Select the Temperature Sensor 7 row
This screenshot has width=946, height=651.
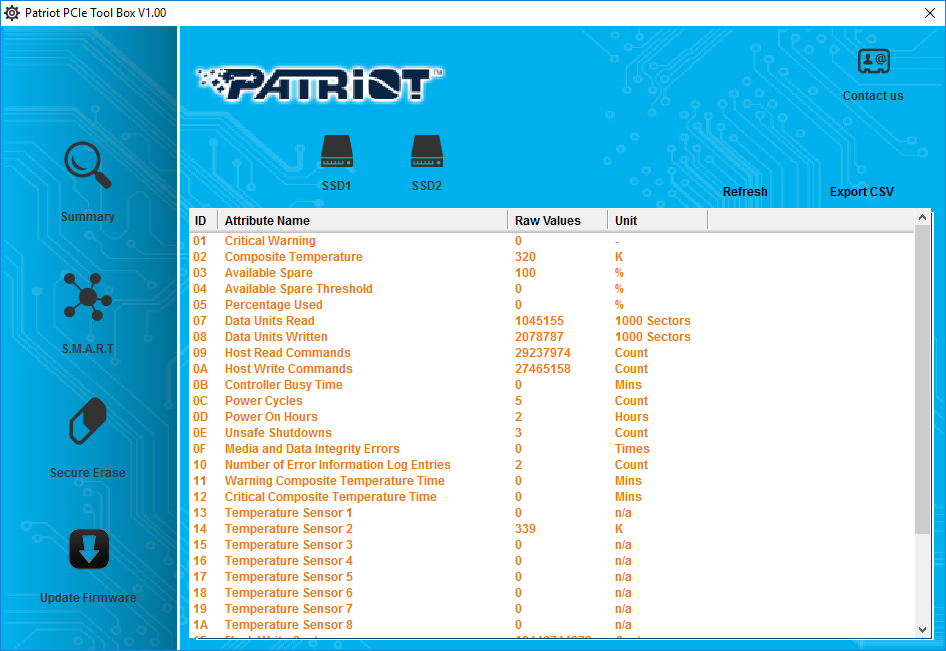tap(551, 609)
